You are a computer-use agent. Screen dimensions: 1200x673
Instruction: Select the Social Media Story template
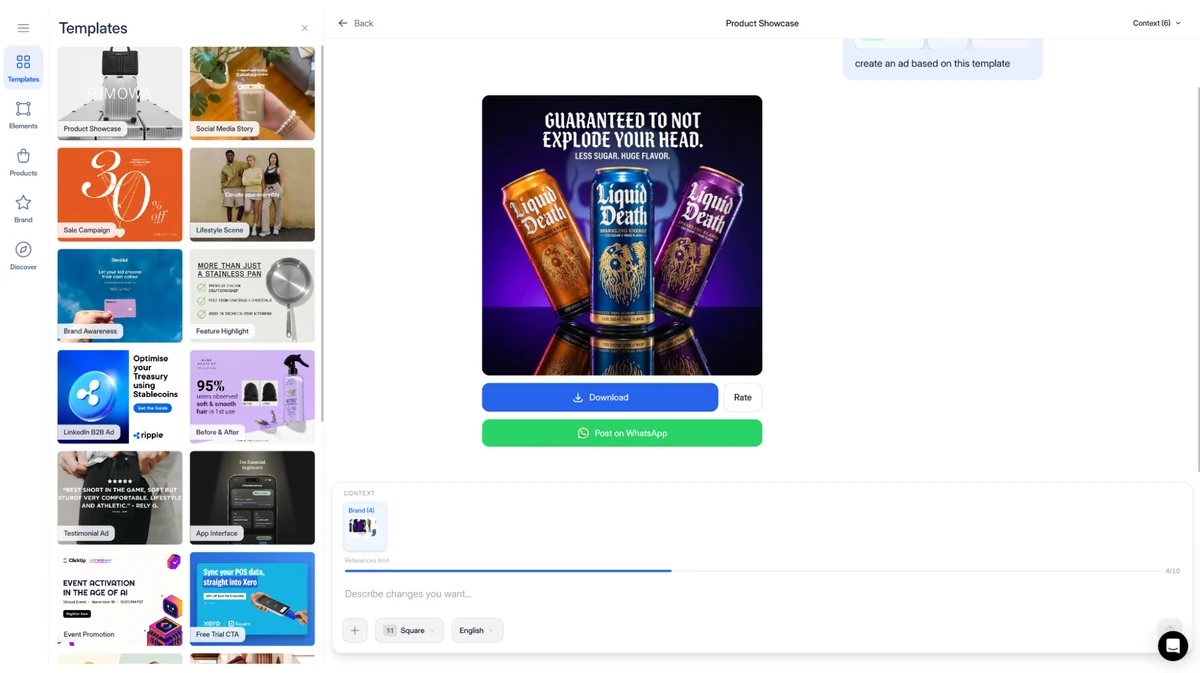[252, 93]
